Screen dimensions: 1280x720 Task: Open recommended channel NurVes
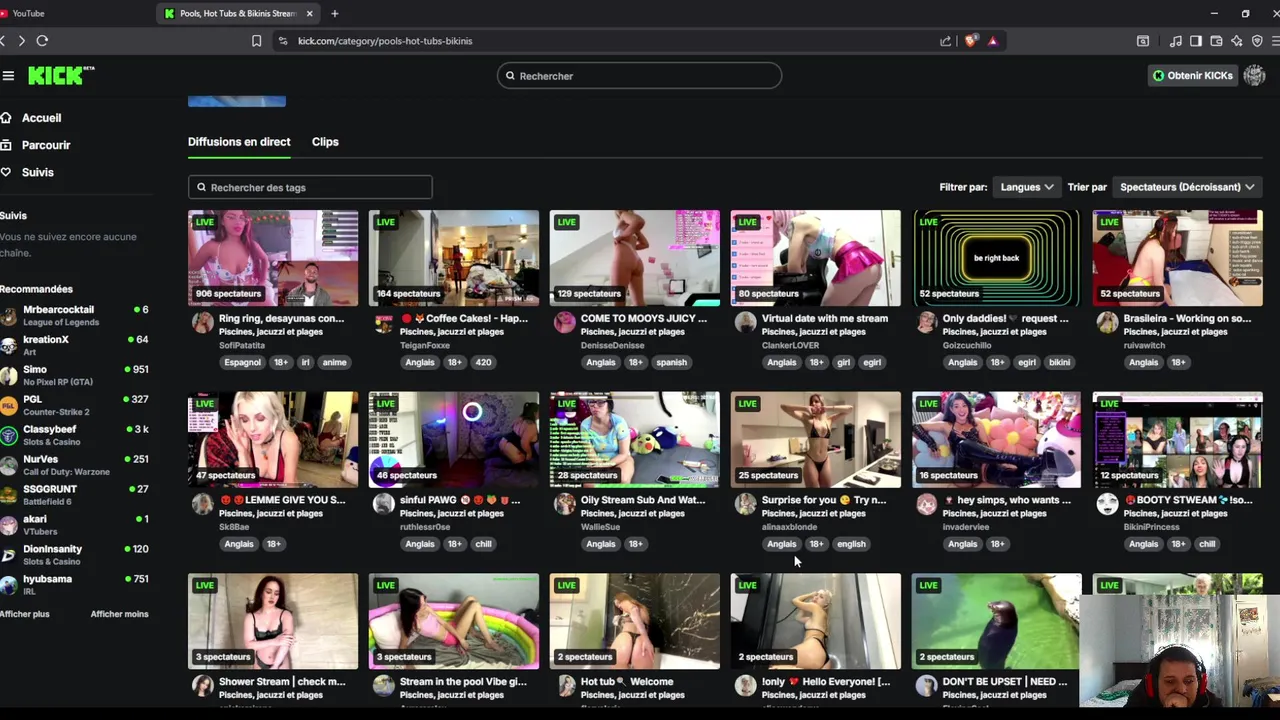[x=74, y=465]
